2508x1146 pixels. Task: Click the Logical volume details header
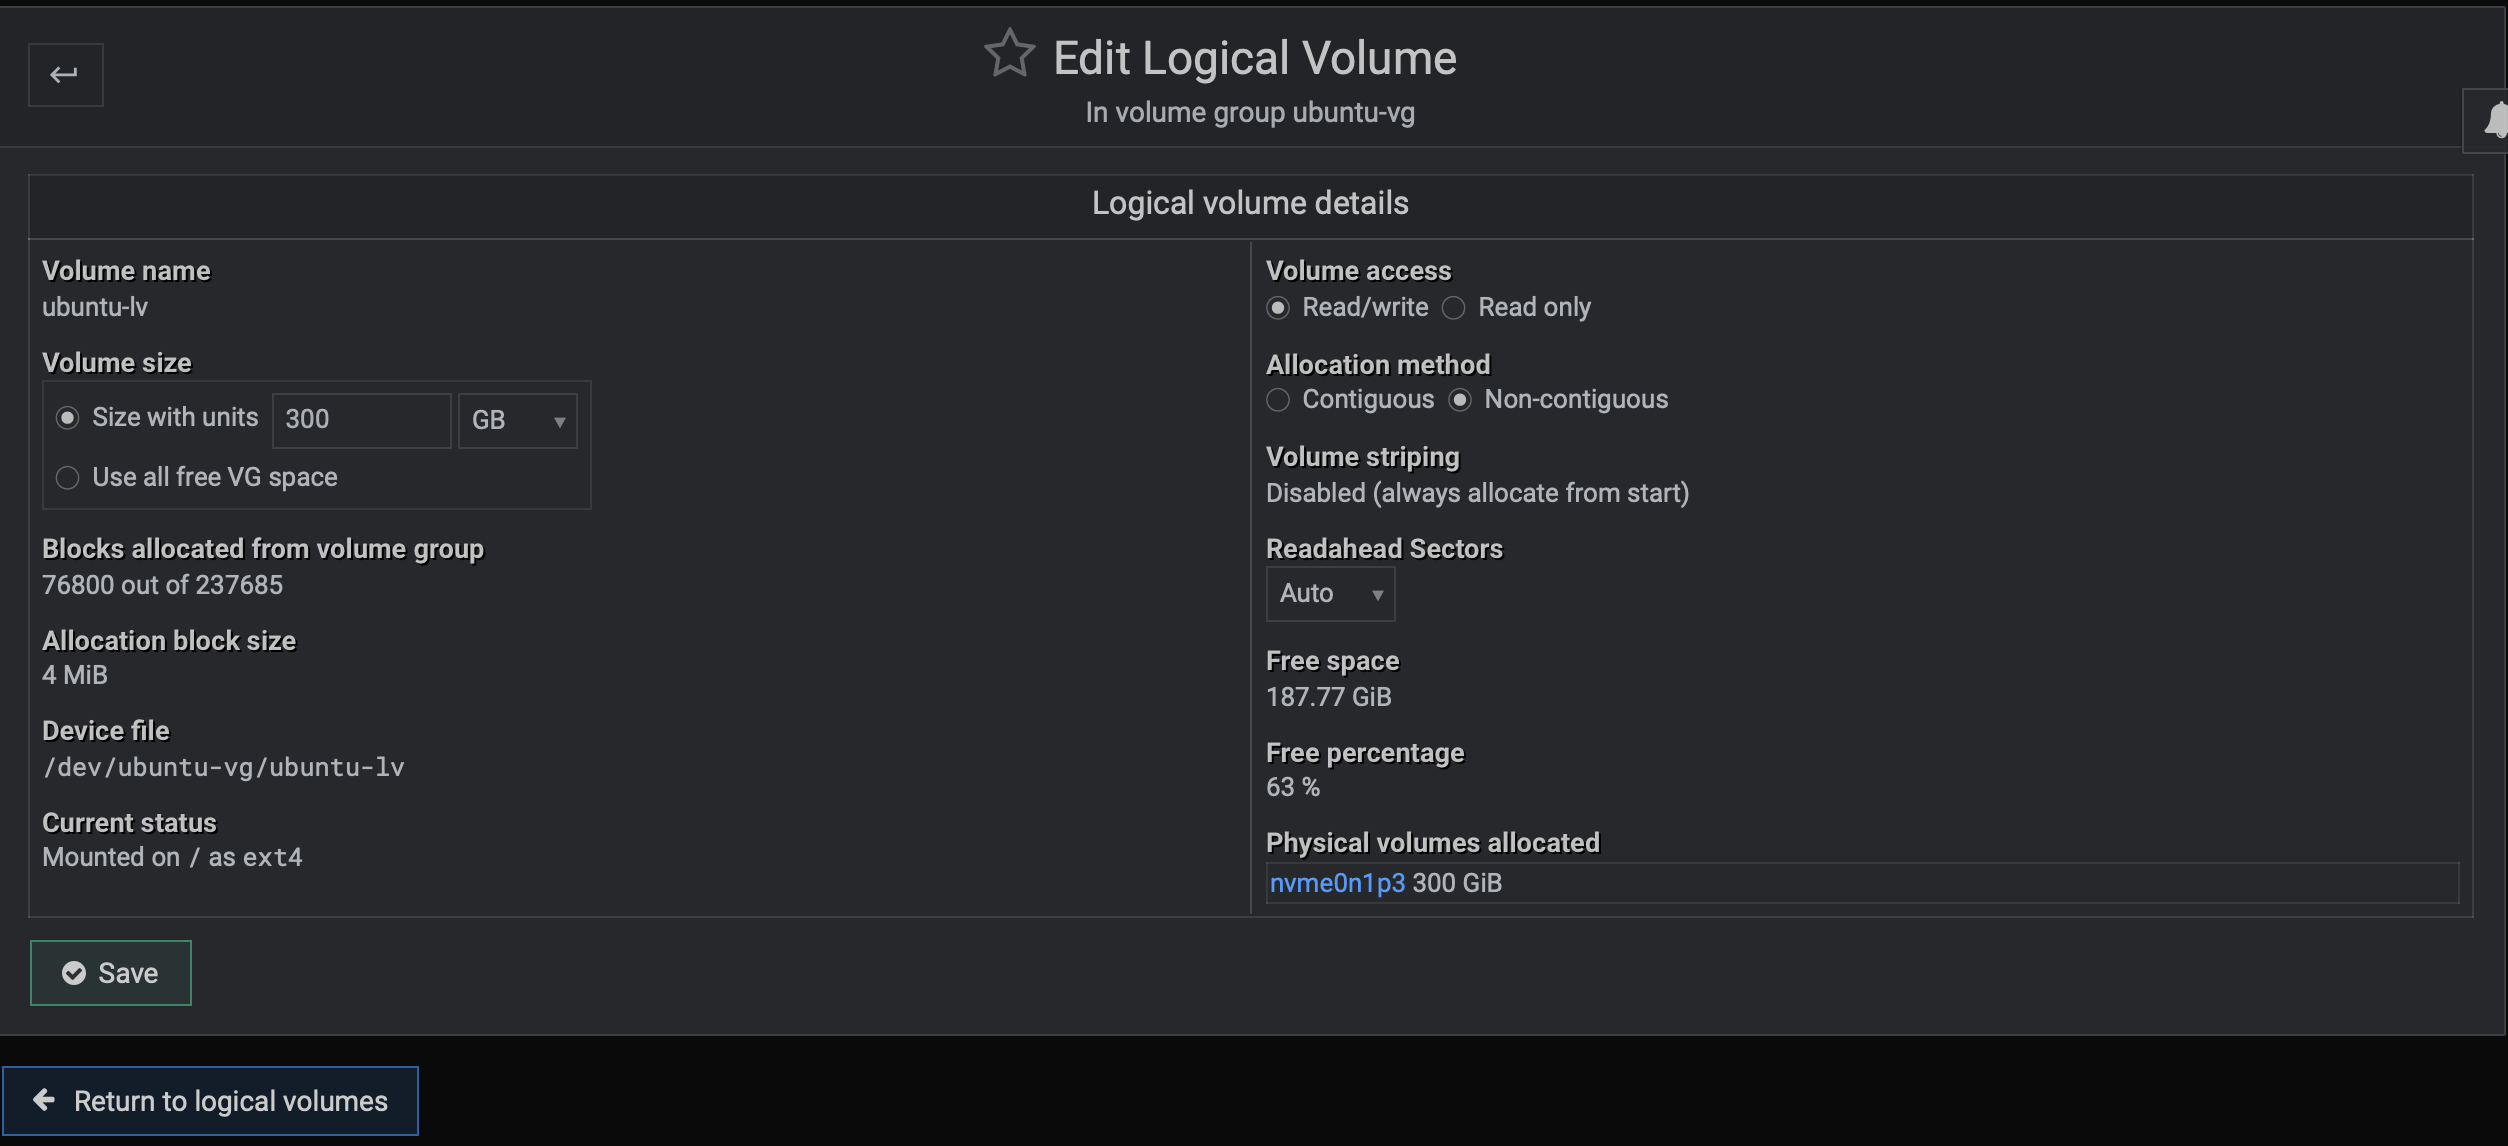1250,204
